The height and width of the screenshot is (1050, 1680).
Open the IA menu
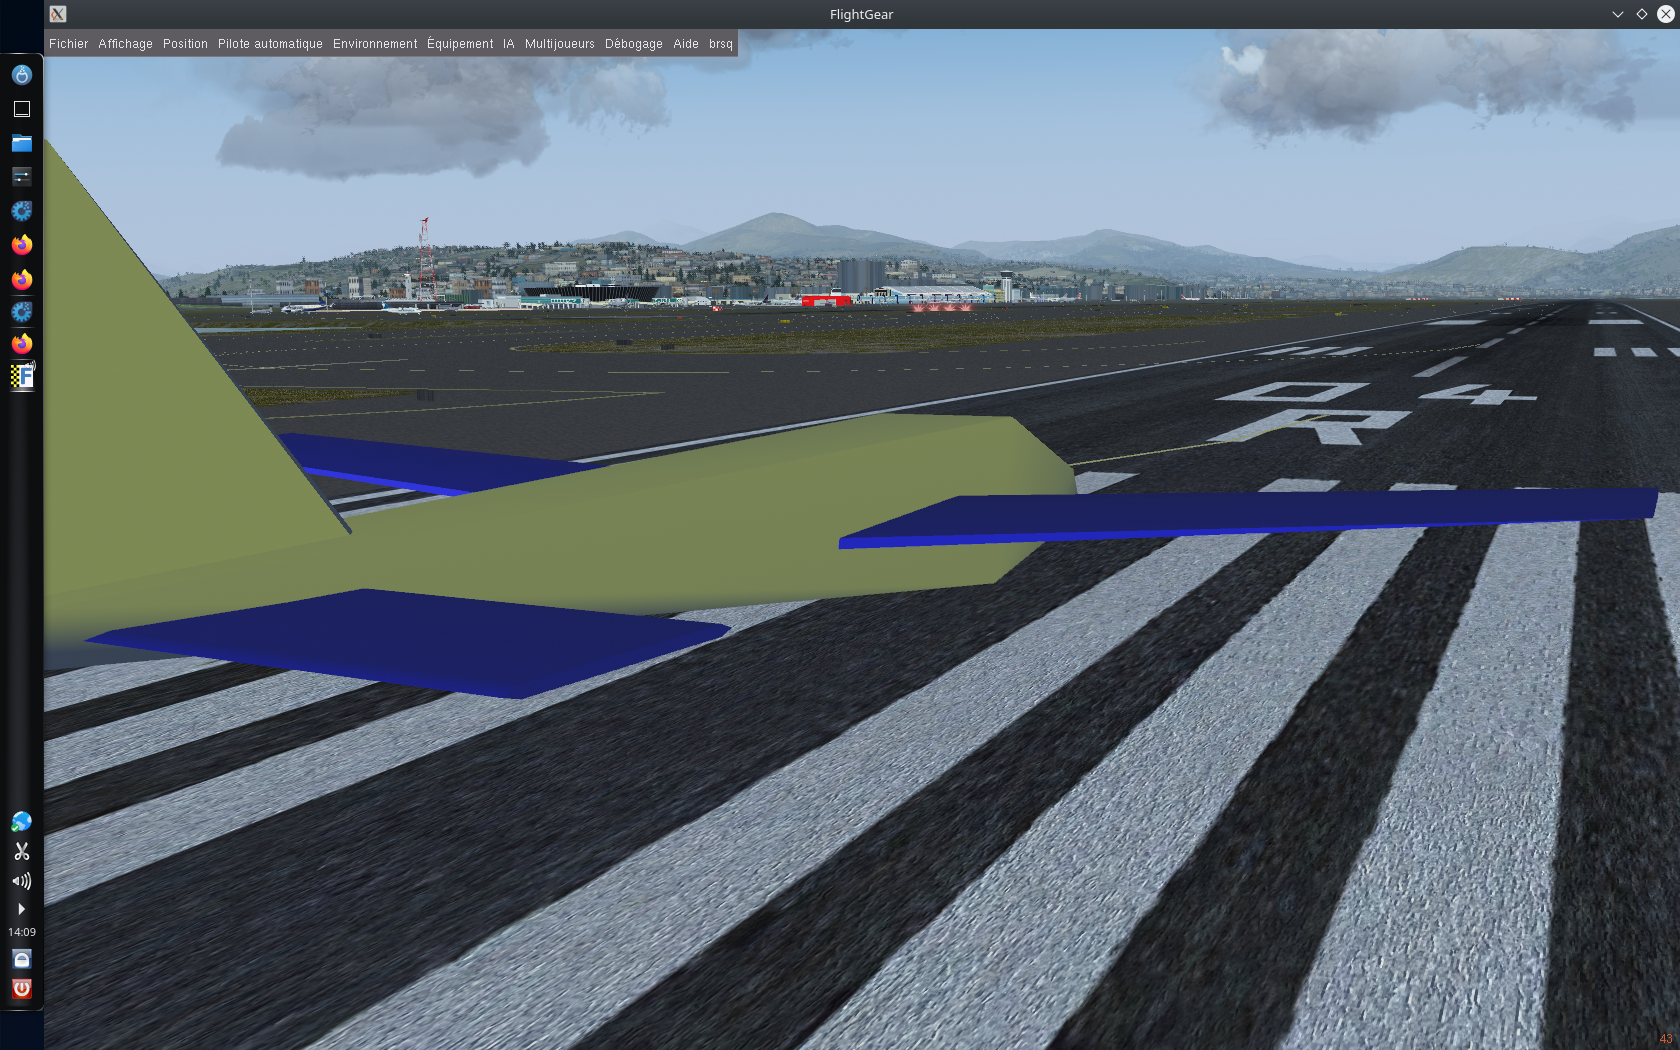tap(508, 44)
